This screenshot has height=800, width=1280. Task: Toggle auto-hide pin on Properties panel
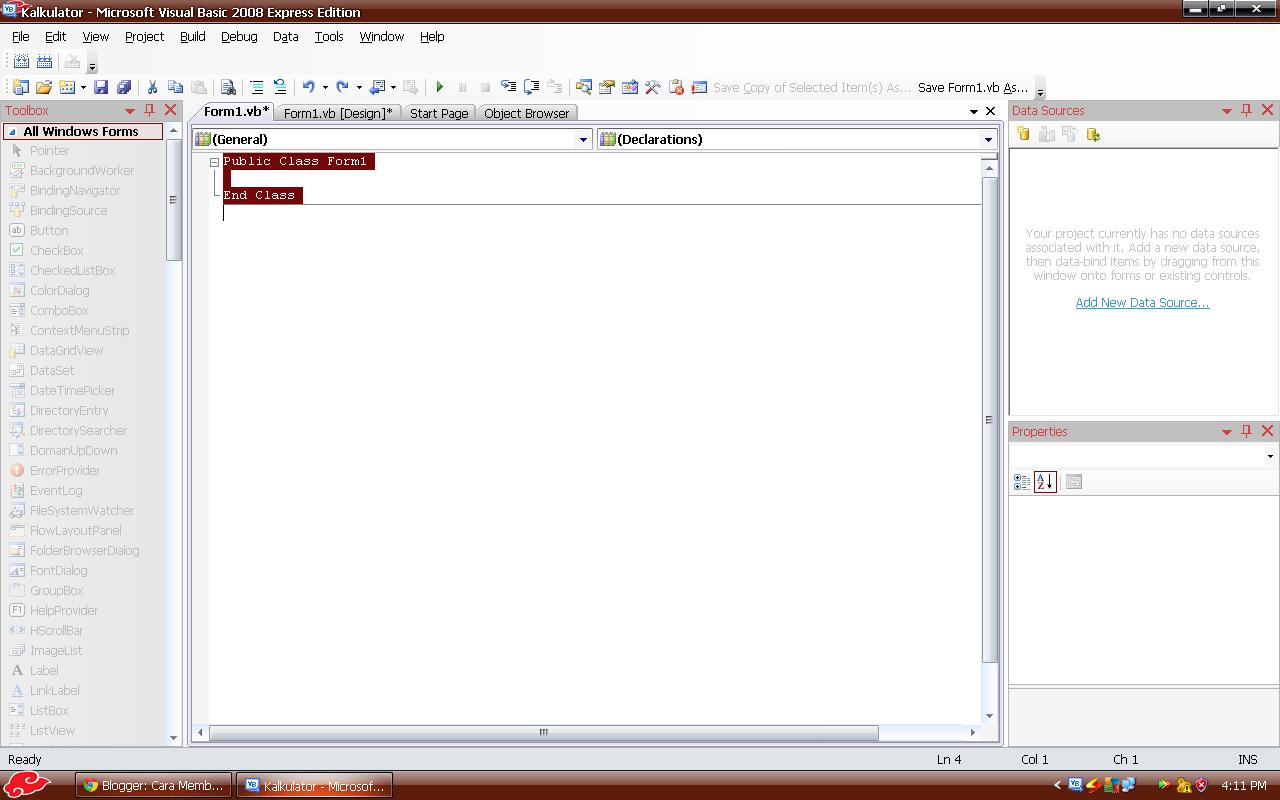click(x=1246, y=431)
